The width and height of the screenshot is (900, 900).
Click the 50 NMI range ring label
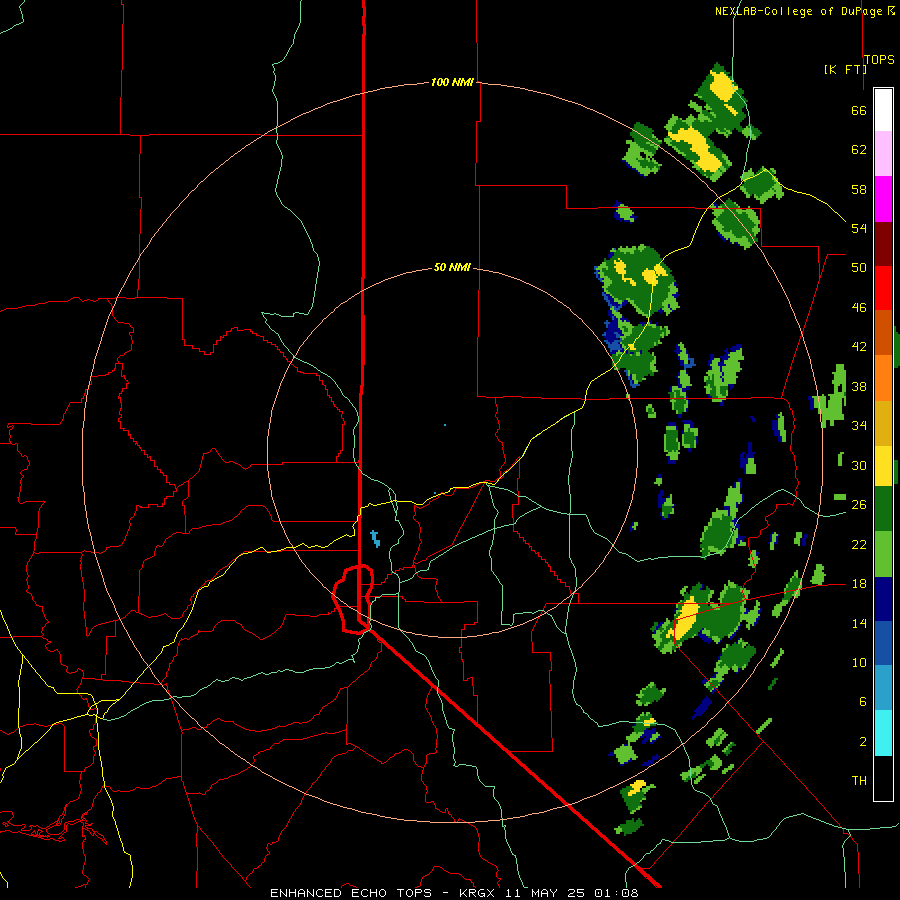pyautogui.click(x=452, y=267)
